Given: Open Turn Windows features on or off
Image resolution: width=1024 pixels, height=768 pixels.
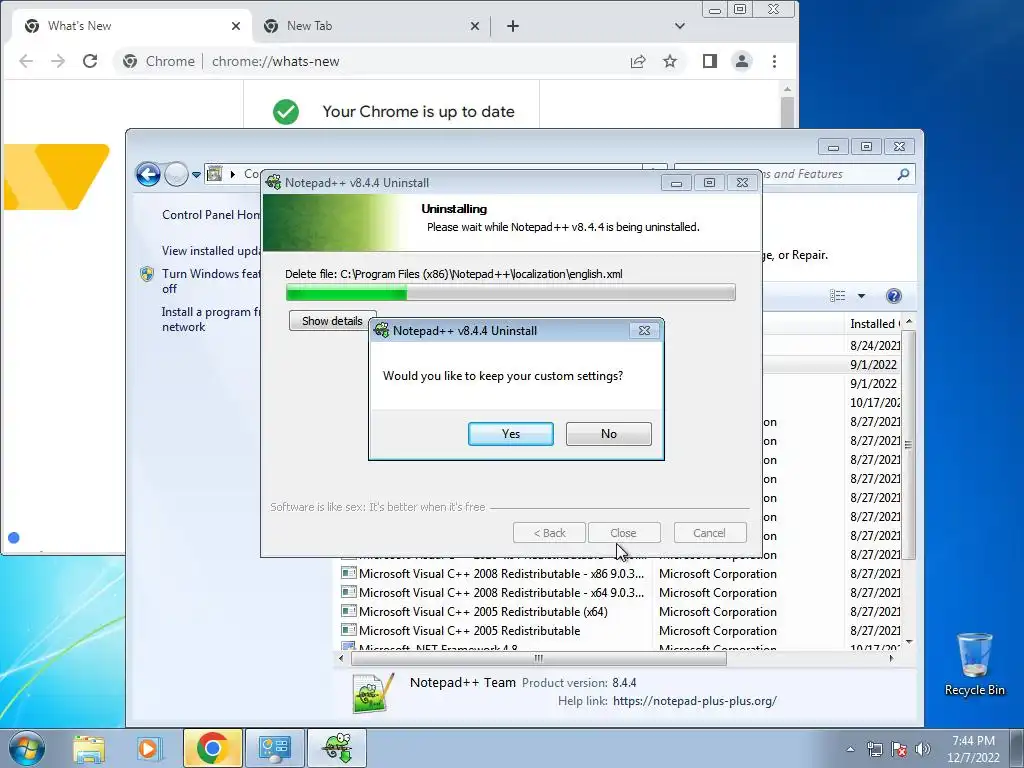Looking at the screenshot, I should [x=211, y=281].
